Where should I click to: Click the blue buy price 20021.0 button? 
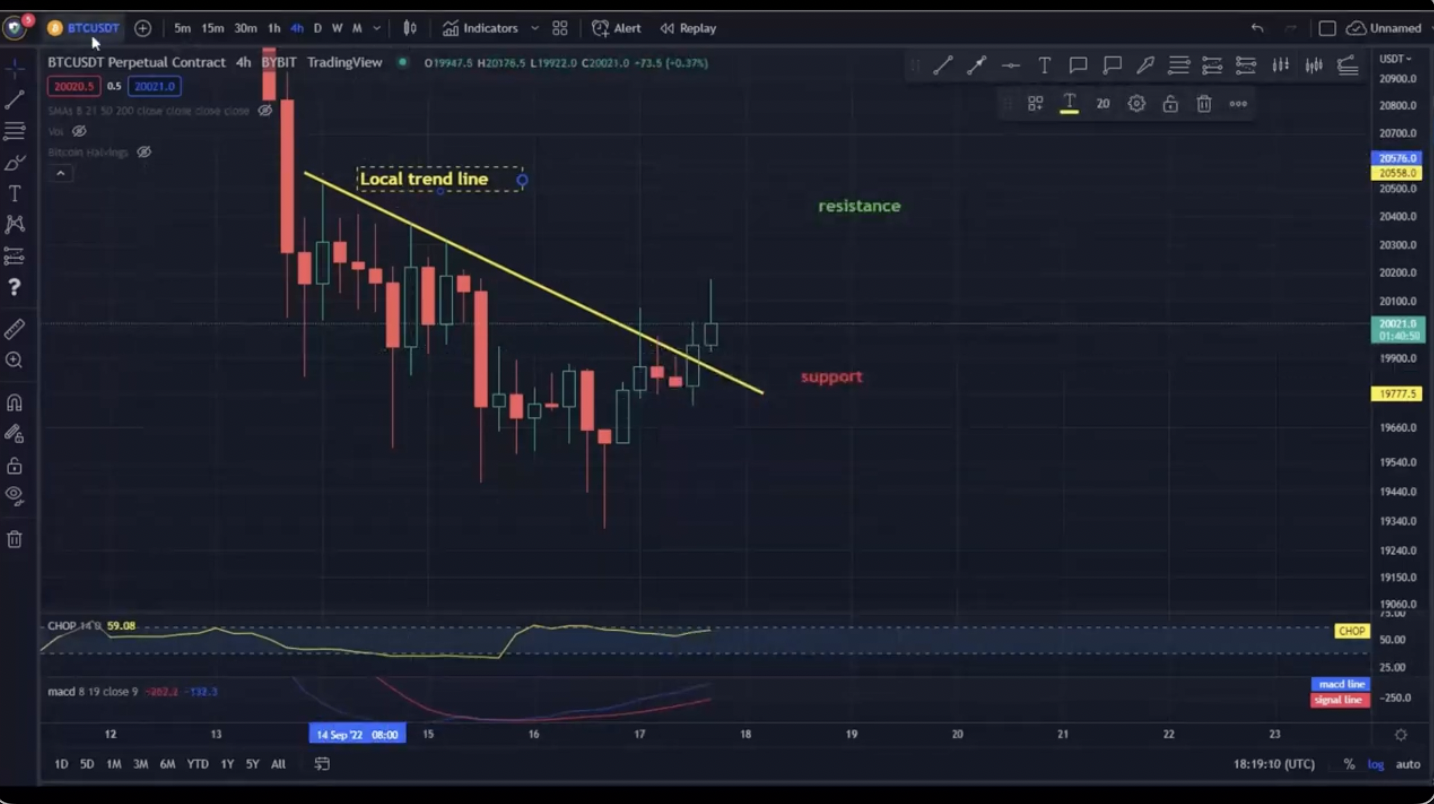(x=154, y=86)
